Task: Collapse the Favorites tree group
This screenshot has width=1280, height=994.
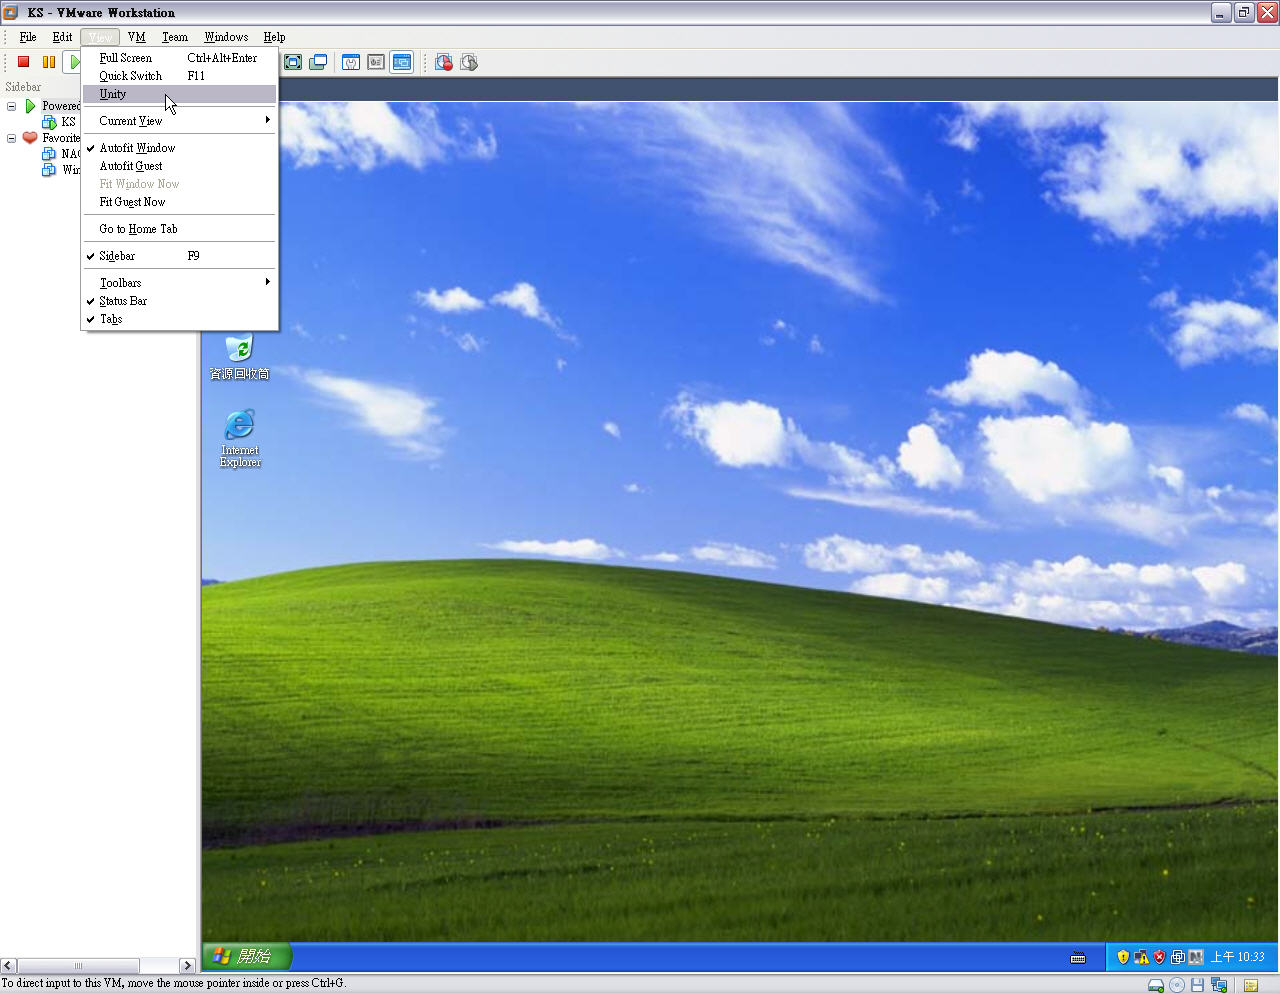Action: click(x=11, y=138)
